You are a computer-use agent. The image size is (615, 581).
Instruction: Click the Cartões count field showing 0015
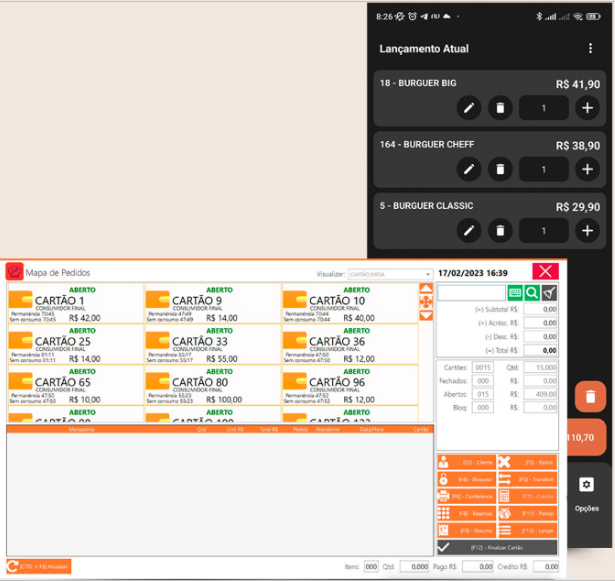coord(482,368)
